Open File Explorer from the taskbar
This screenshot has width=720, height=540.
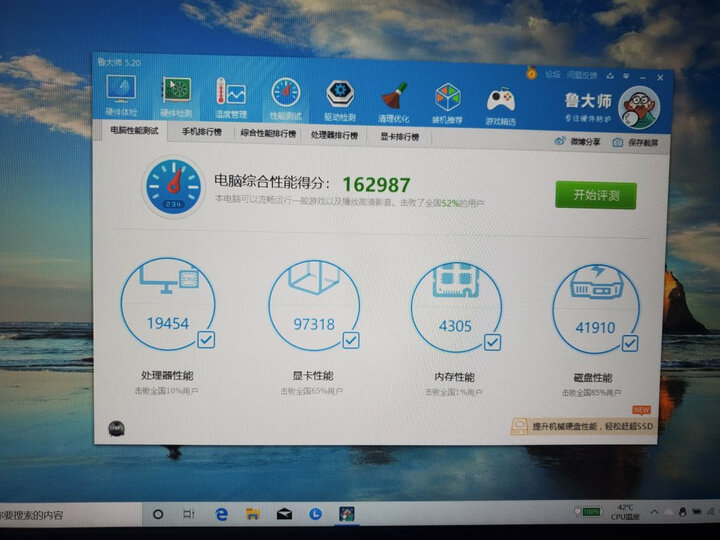point(253,514)
